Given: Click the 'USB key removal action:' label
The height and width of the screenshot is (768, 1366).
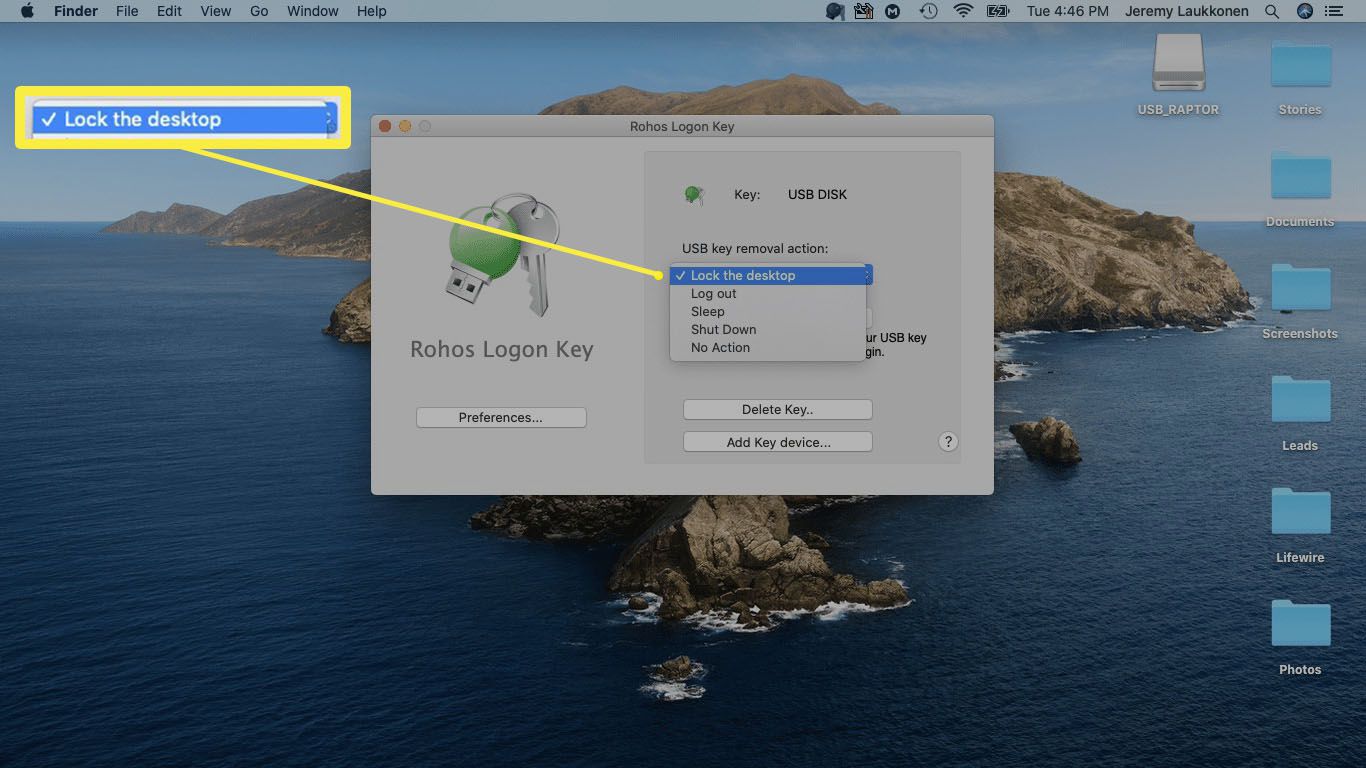Looking at the screenshot, I should coord(755,248).
